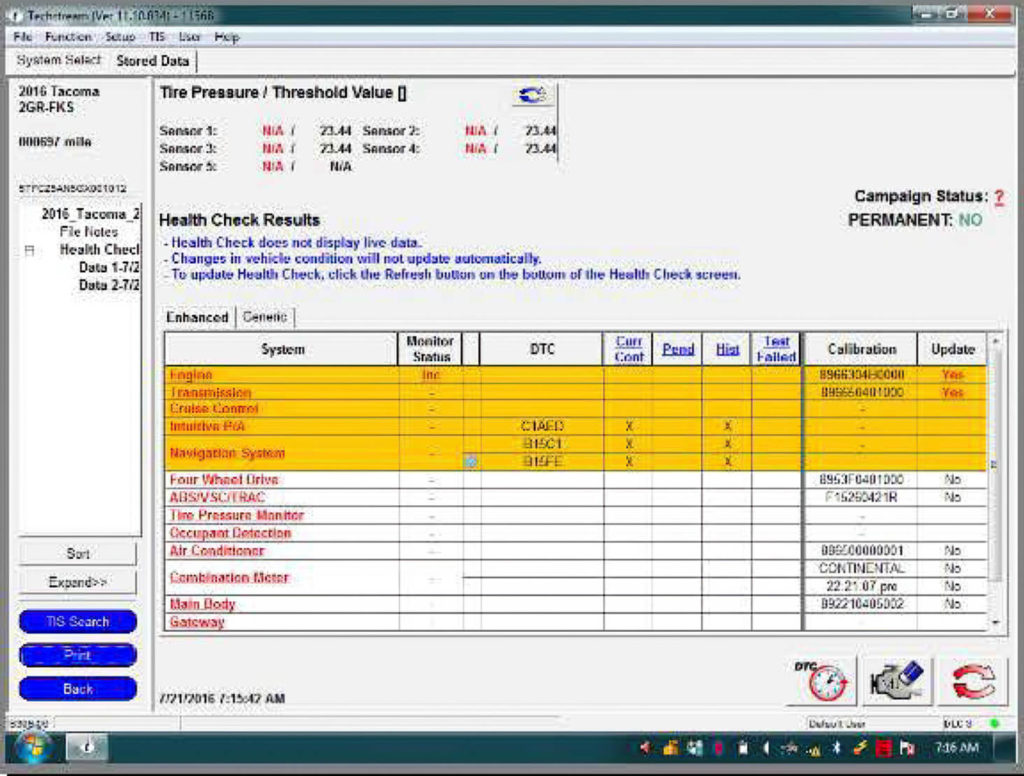The image size is (1024, 776).
Task: Open the Engine system link
Action: [x=191, y=375]
